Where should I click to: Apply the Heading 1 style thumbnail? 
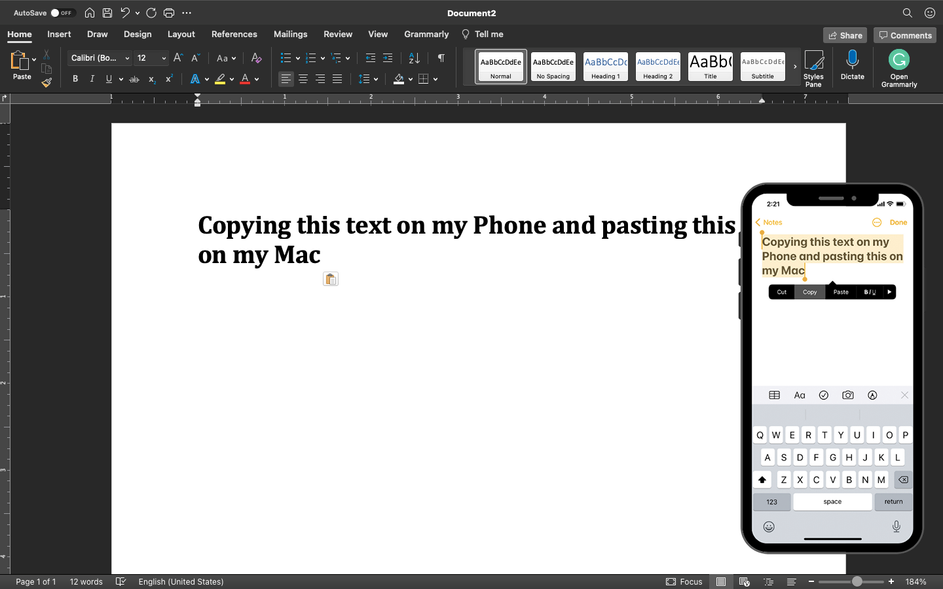click(x=606, y=66)
